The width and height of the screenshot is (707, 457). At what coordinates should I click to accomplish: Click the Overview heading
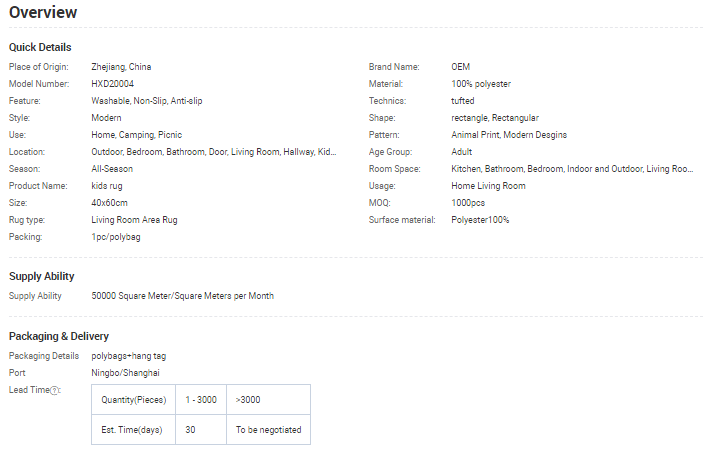(x=43, y=13)
